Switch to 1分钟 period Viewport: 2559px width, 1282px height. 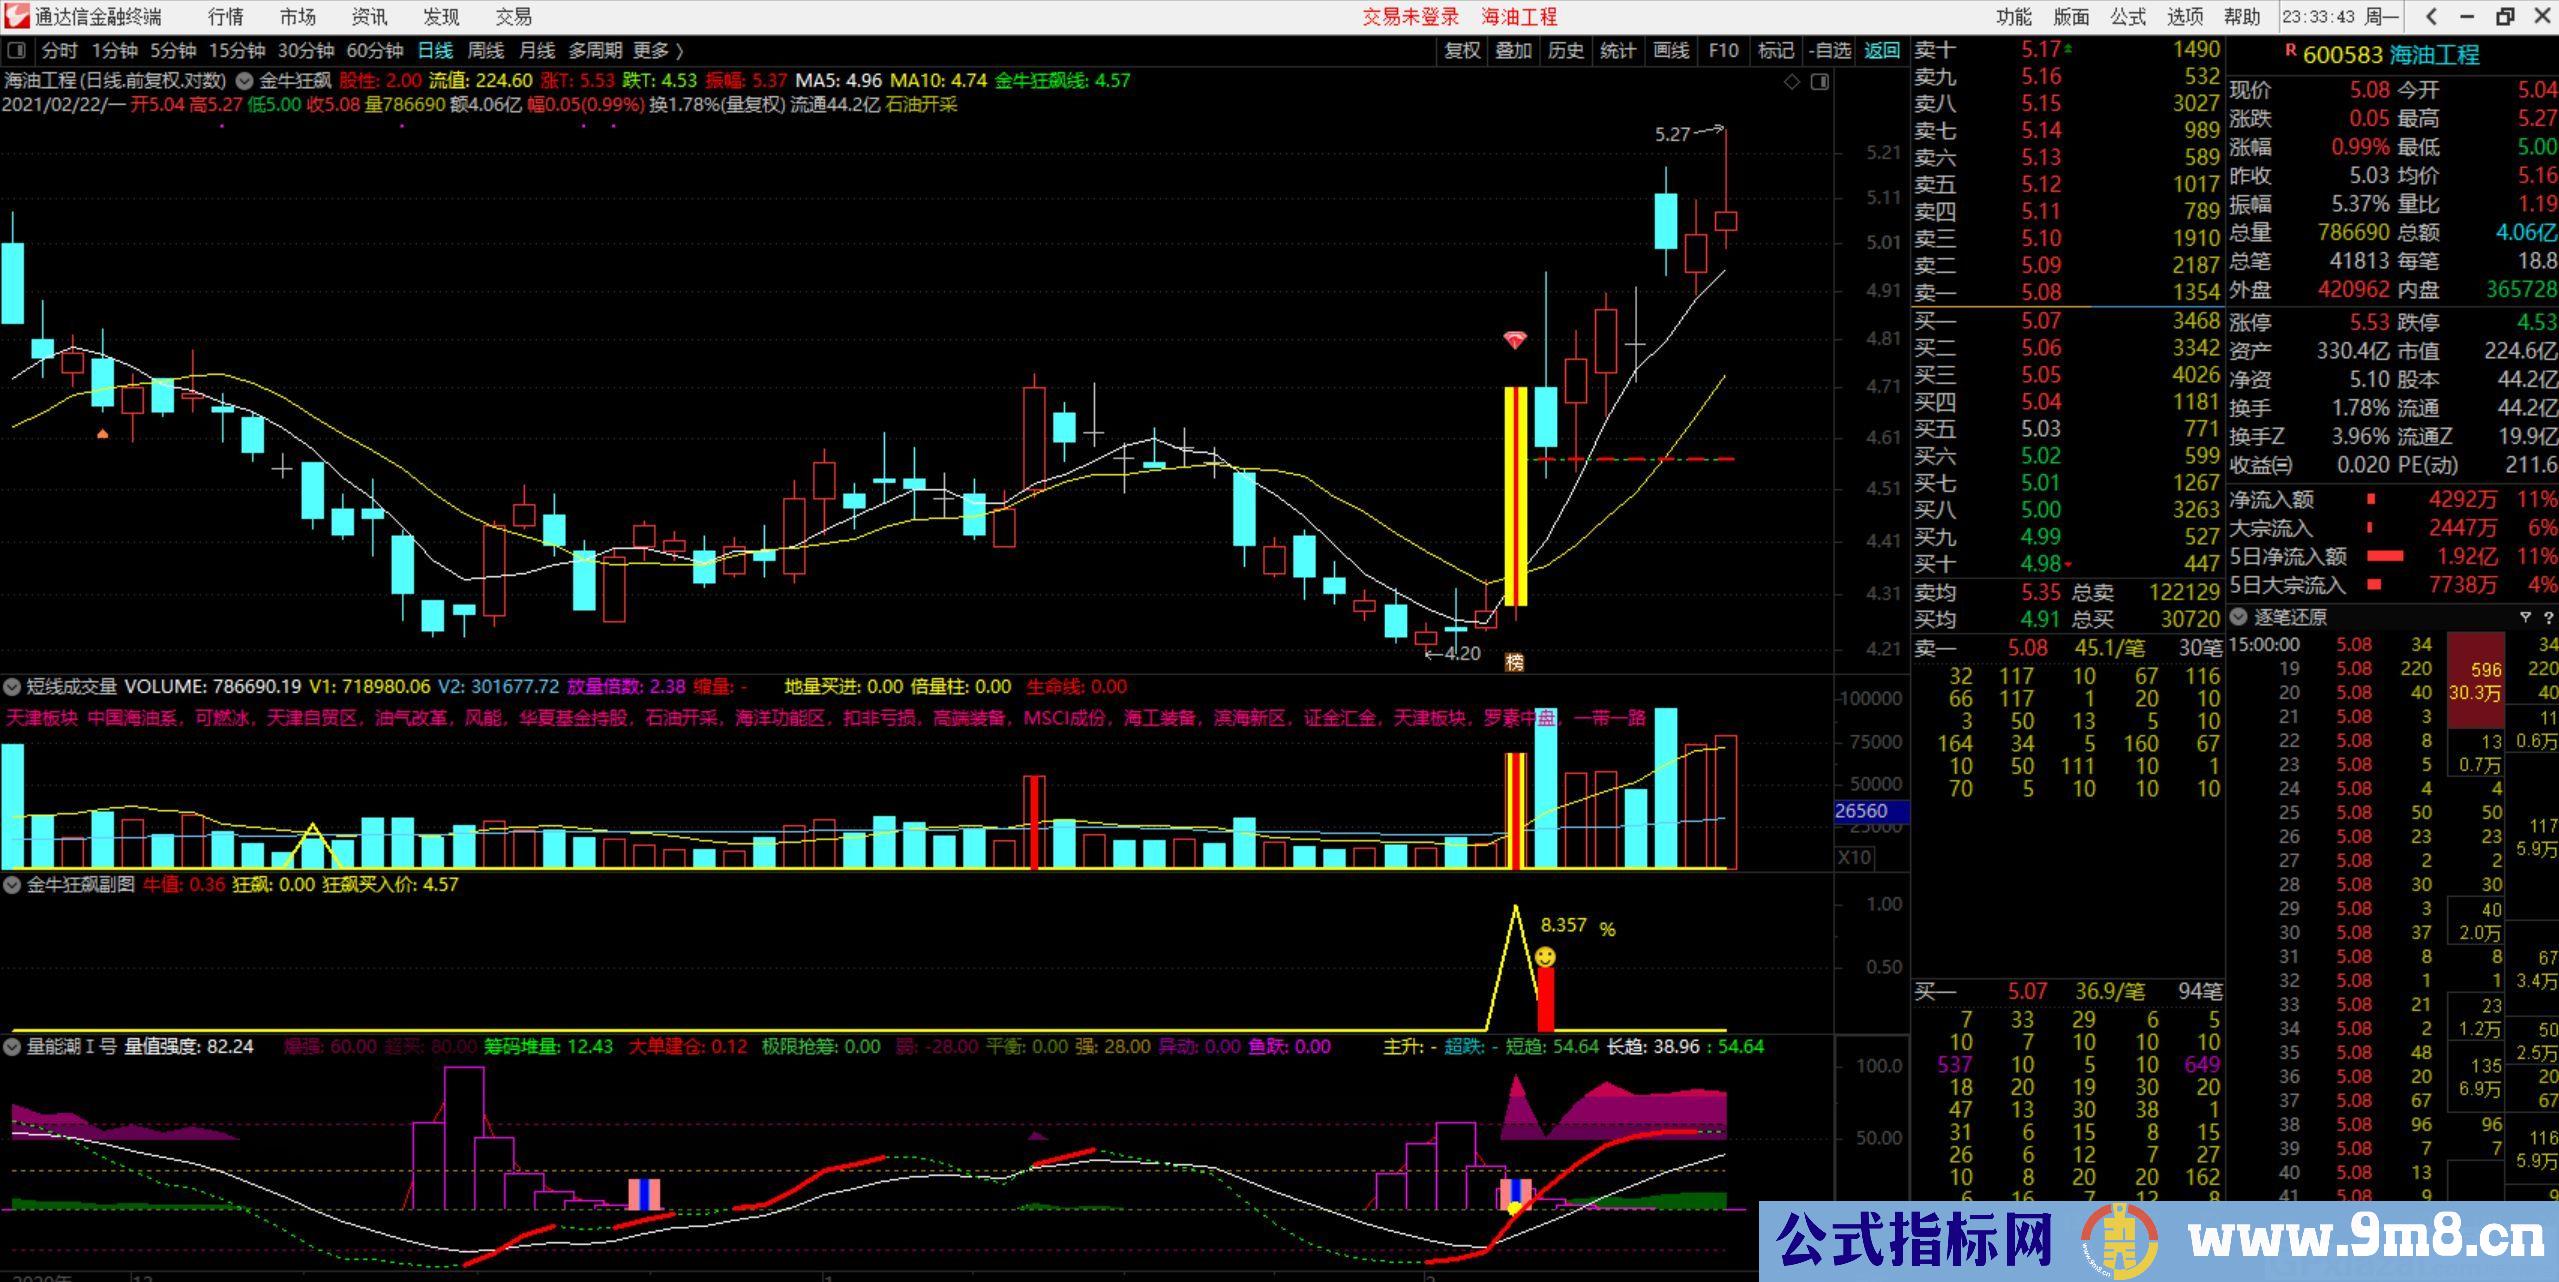[x=115, y=51]
